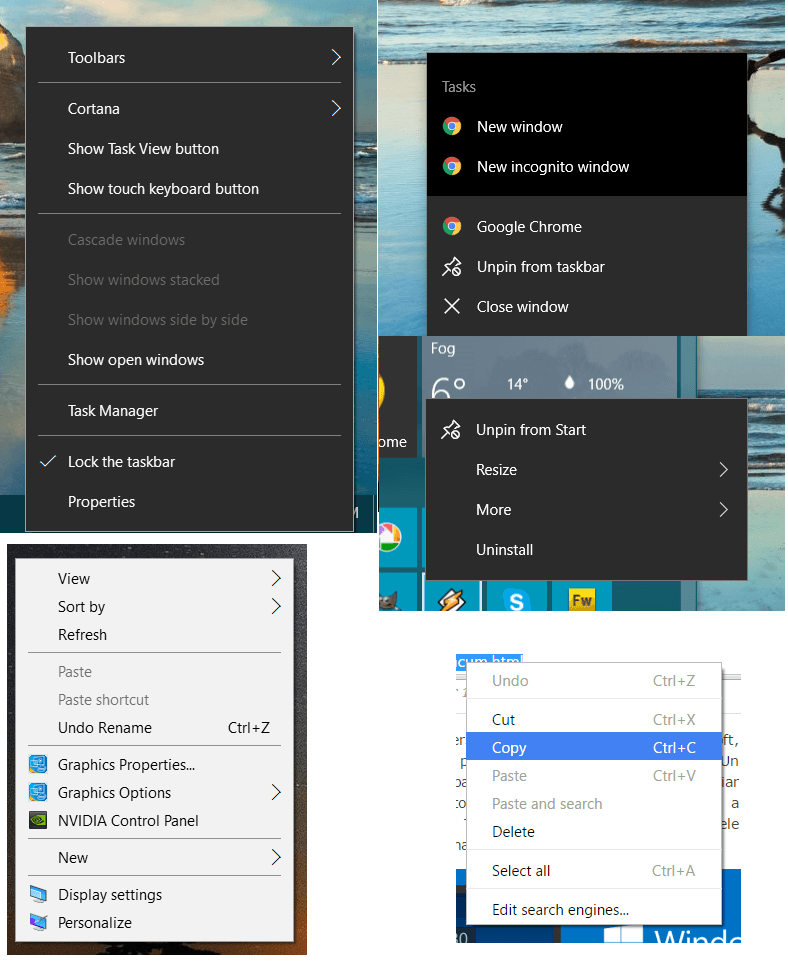Click Chrome icon beside New window
788x968 pixels.
[452, 127]
